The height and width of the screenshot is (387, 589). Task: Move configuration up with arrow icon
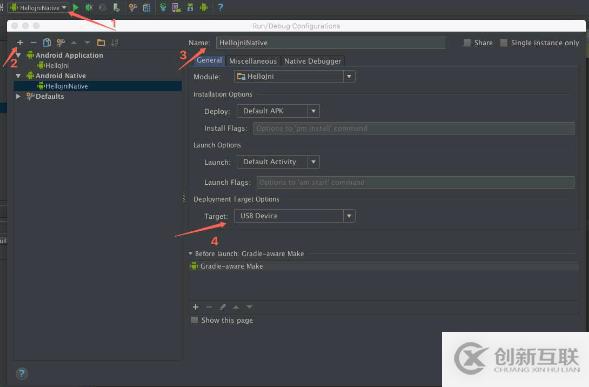click(x=74, y=42)
